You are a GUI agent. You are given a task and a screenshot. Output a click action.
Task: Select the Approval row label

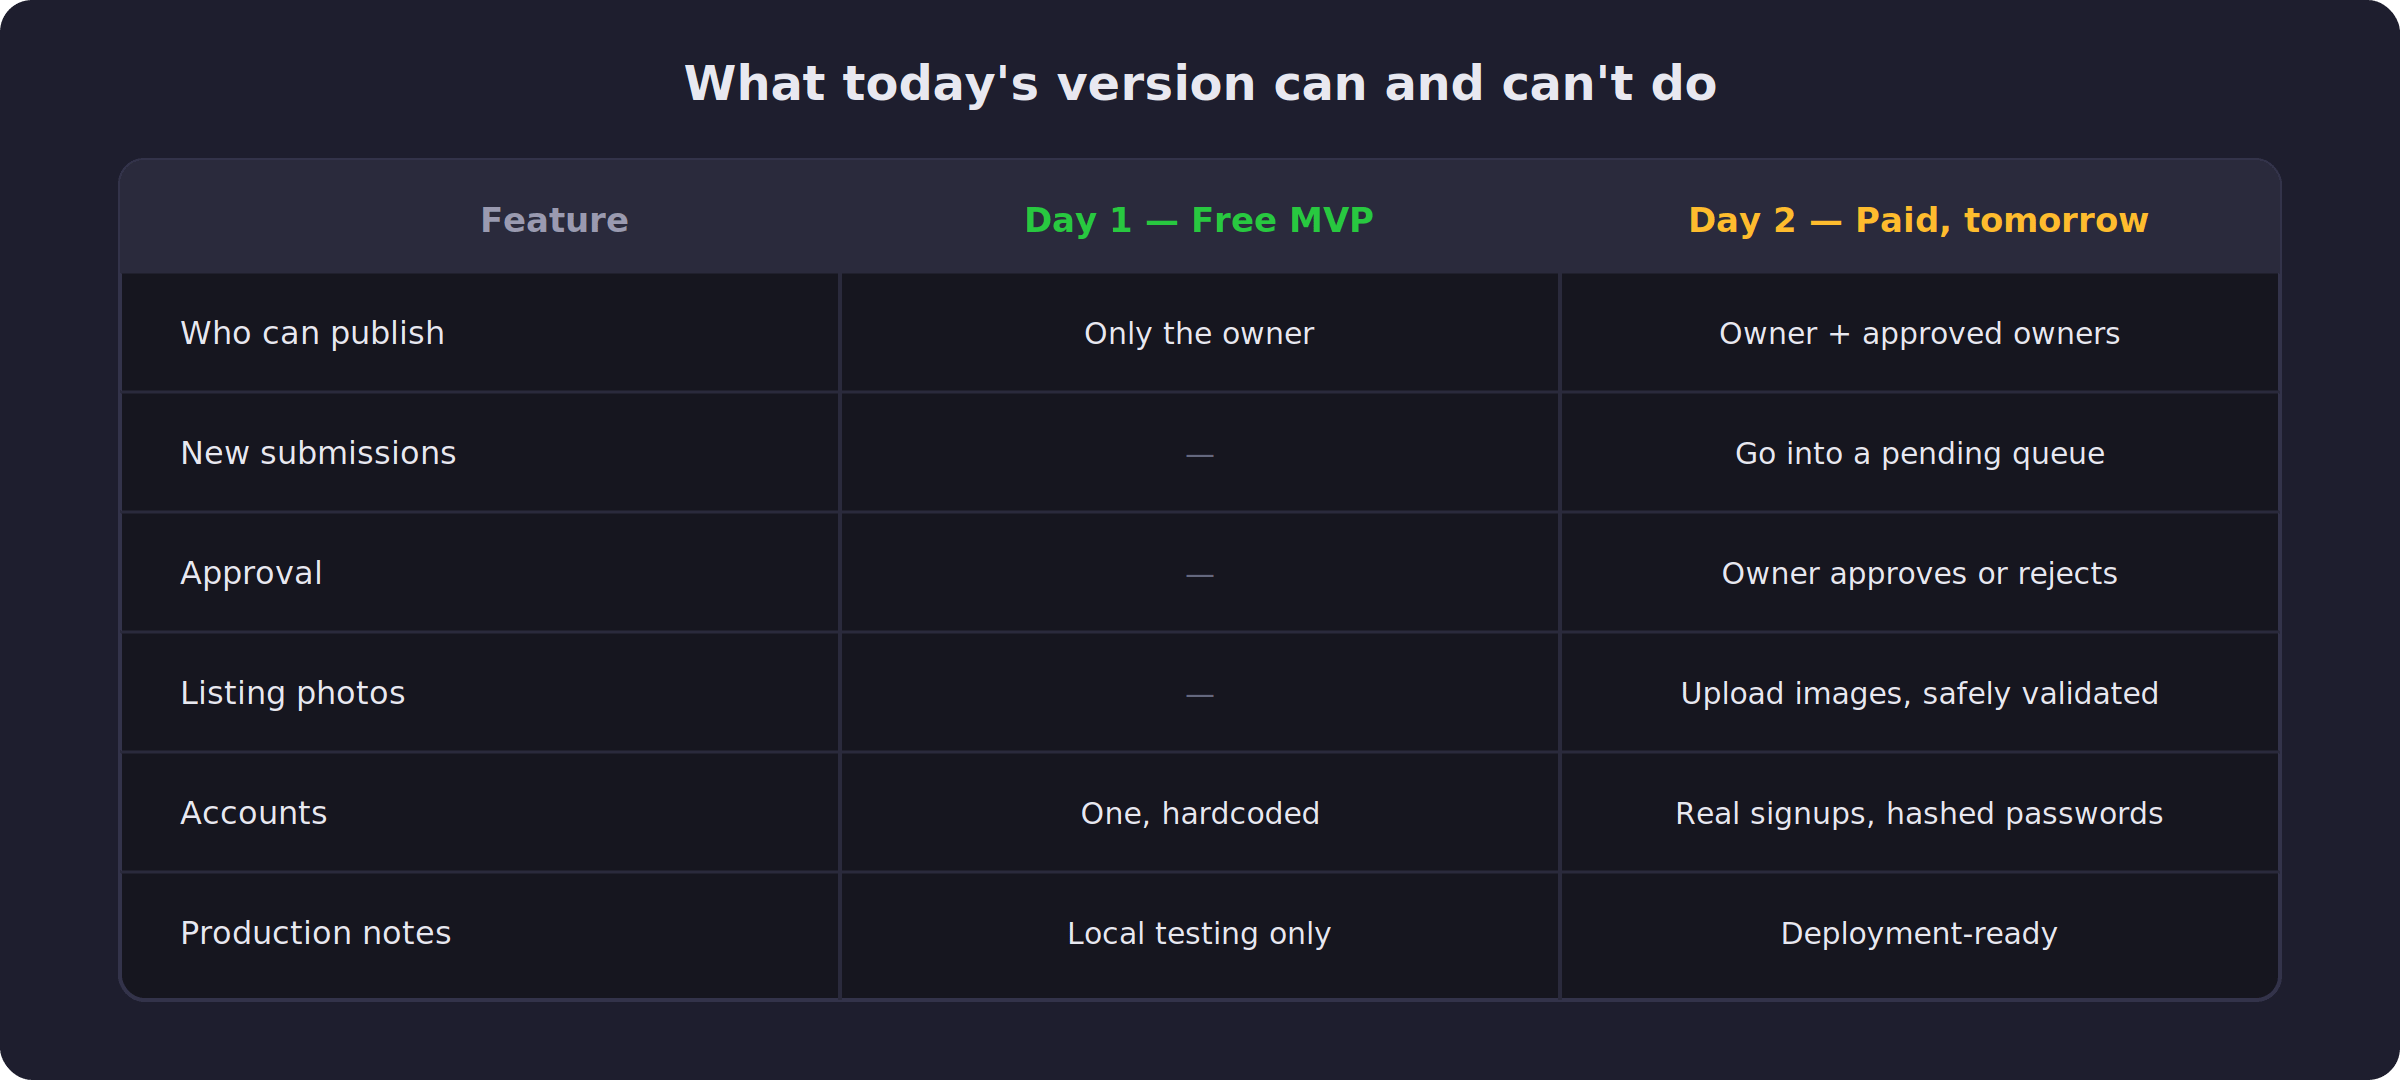click(251, 573)
